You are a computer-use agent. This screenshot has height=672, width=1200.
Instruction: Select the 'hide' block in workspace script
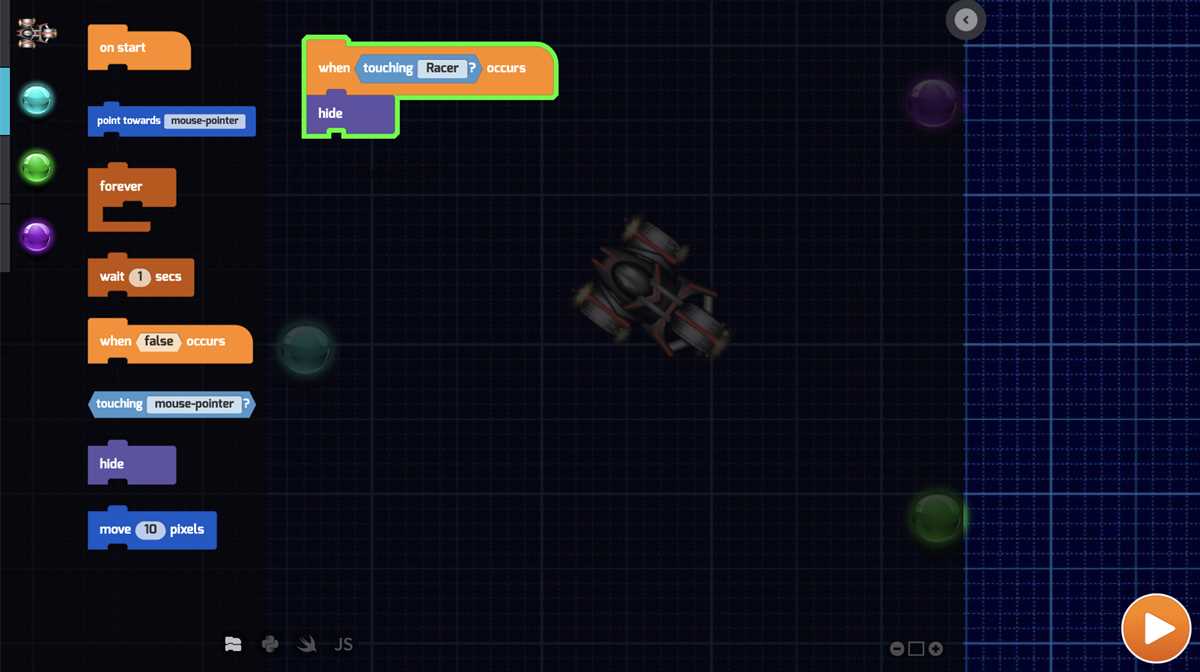(350, 114)
